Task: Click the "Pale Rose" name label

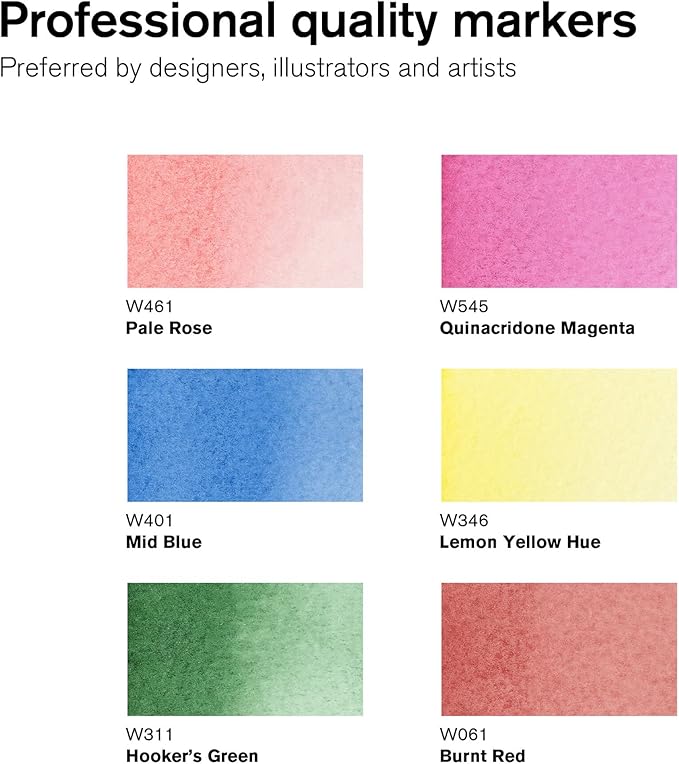Action: point(169,328)
